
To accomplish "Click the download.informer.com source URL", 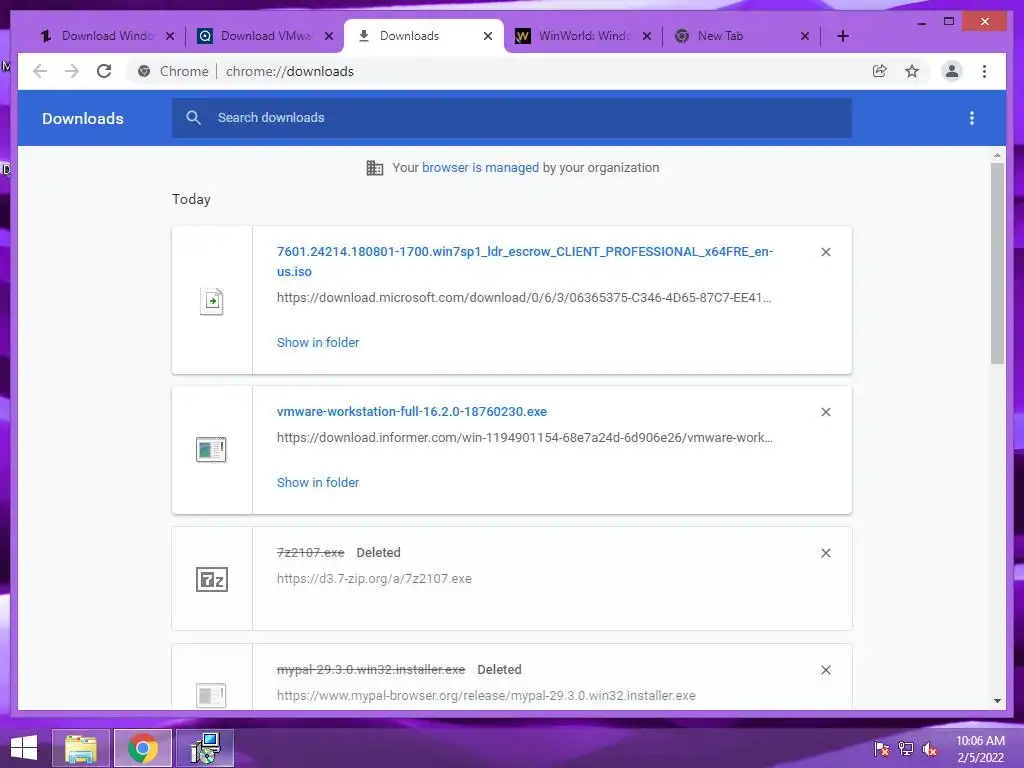I will [x=524, y=438].
